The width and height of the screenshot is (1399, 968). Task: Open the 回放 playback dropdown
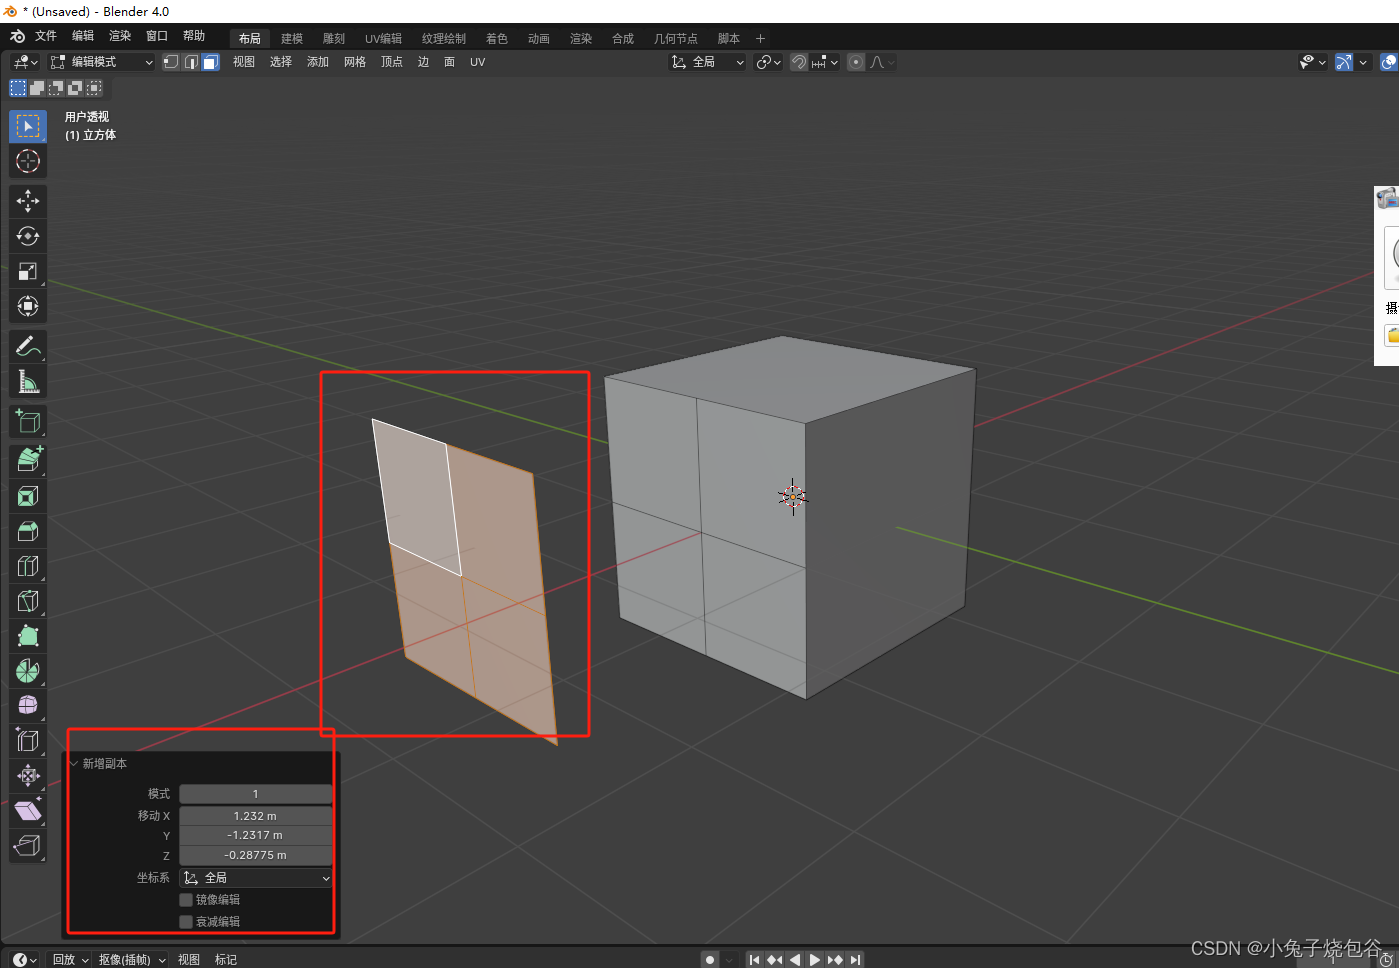[70, 960]
